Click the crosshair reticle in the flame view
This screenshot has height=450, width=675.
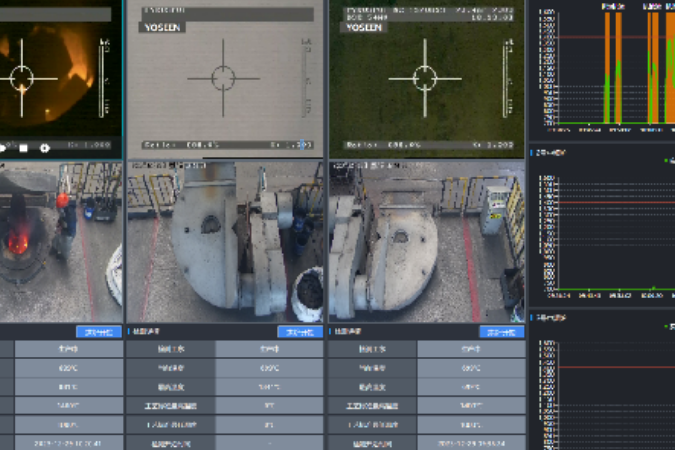[x=21, y=77]
